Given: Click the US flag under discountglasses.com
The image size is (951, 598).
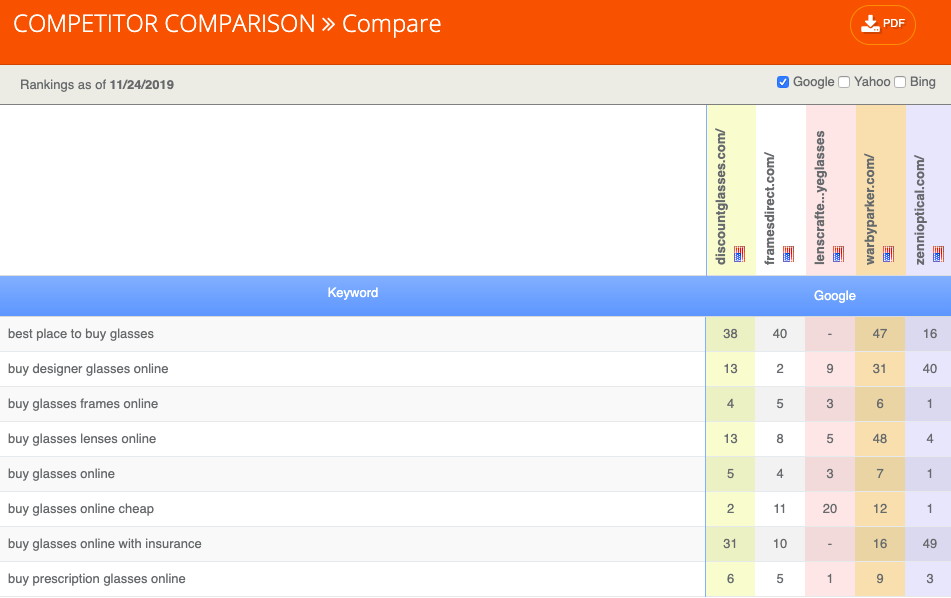Looking at the screenshot, I should pos(739,254).
